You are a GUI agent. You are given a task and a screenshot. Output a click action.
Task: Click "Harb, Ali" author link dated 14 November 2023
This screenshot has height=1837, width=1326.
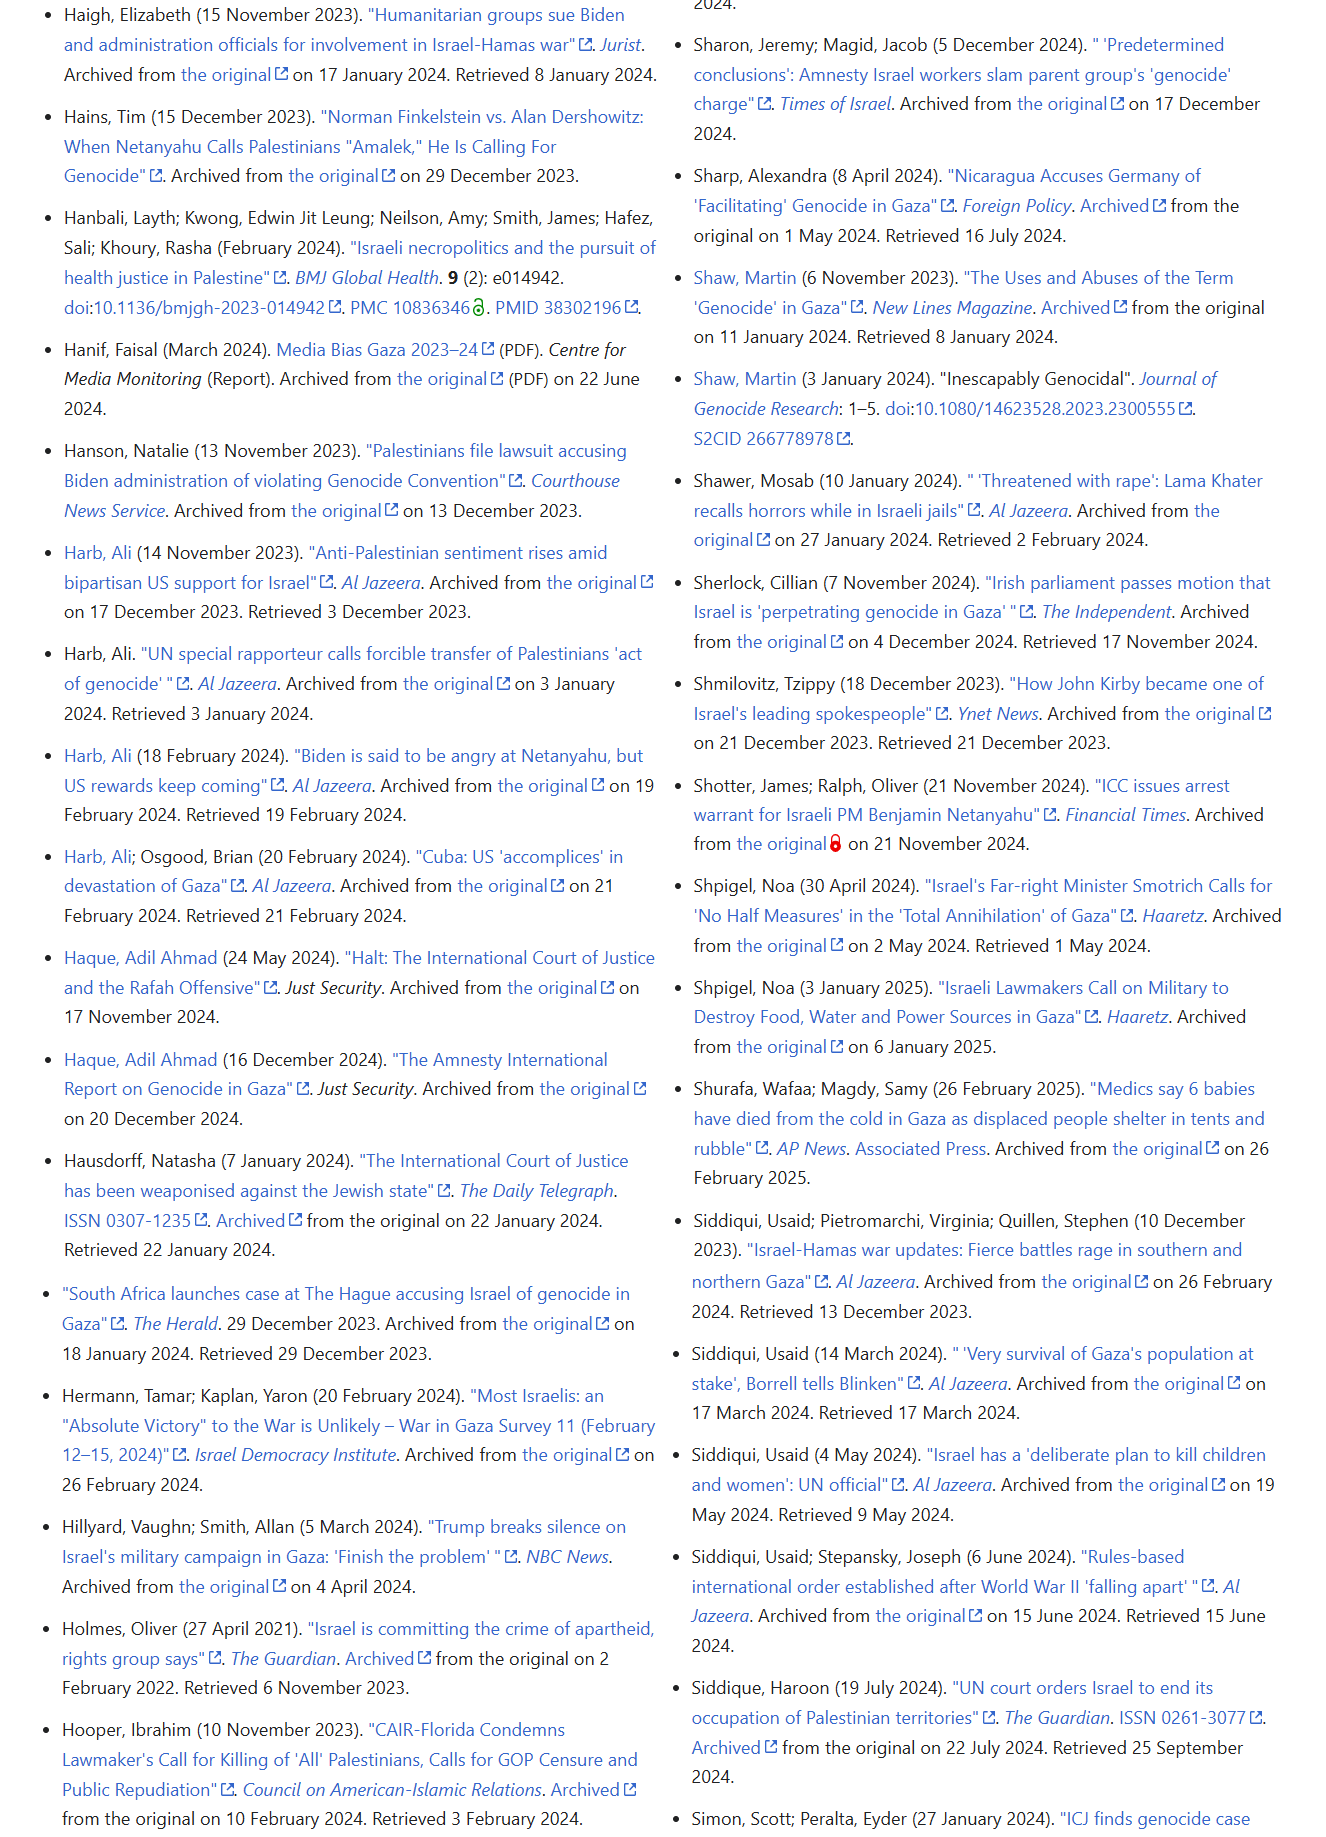click(98, 553)
